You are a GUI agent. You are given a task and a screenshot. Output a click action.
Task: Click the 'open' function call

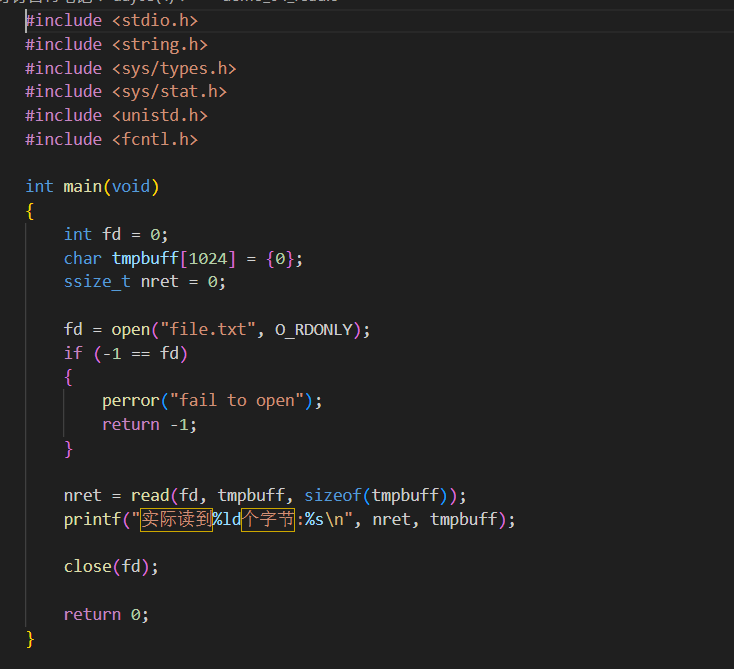pos(131,330)
